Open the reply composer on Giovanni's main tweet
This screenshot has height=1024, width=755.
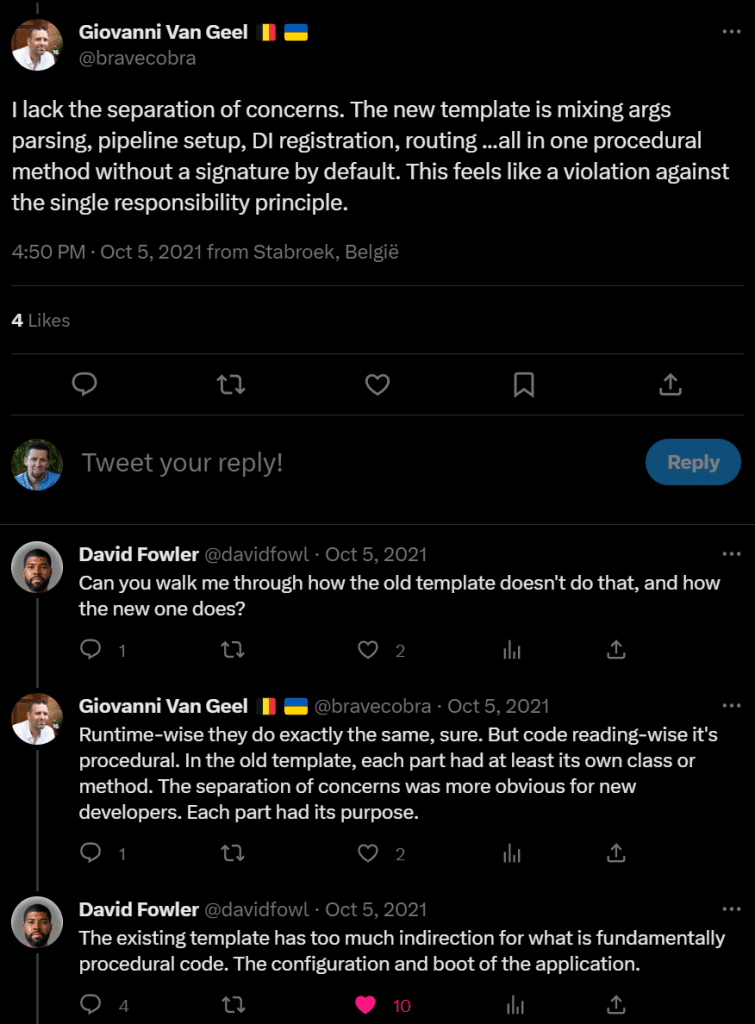coord(84,384)
